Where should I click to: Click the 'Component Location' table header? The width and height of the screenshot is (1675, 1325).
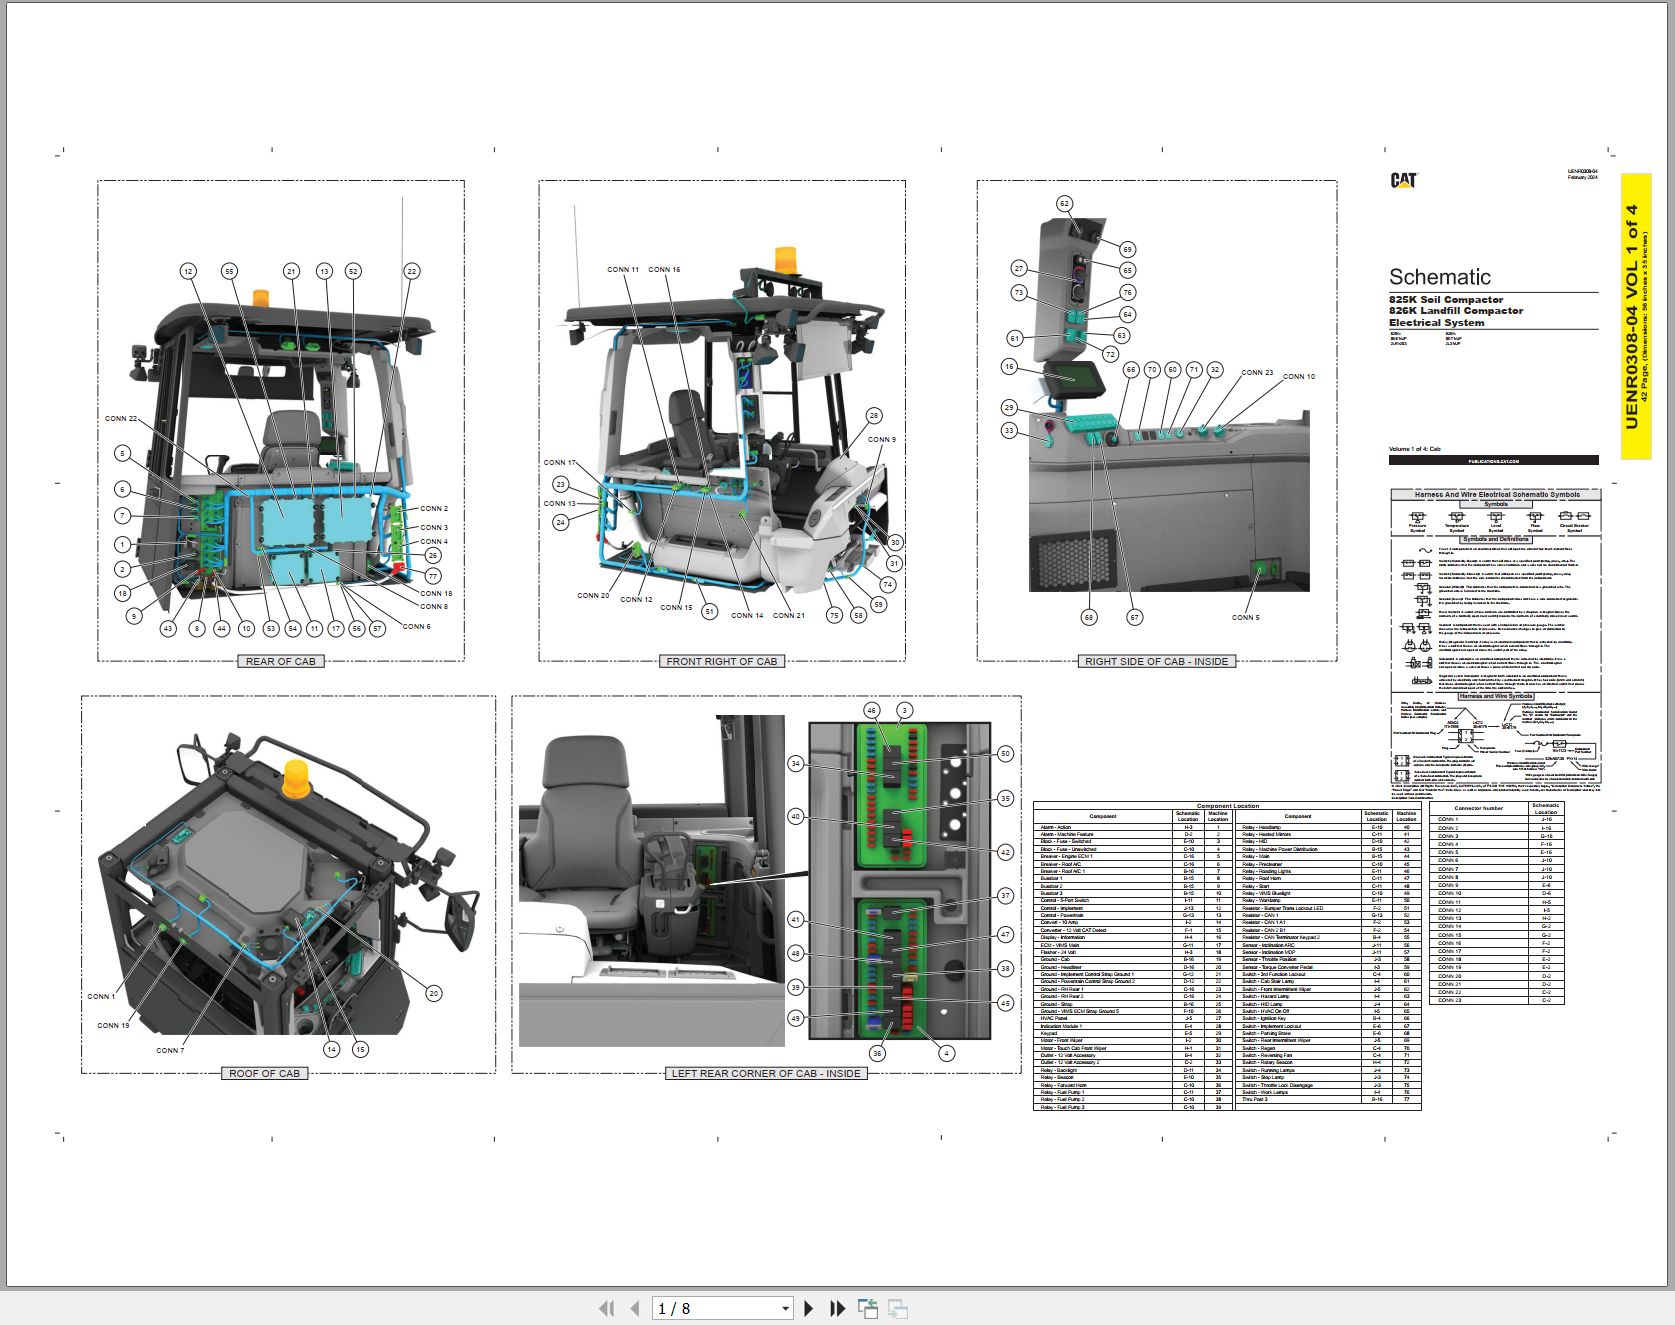click(x=1228, y=806)
